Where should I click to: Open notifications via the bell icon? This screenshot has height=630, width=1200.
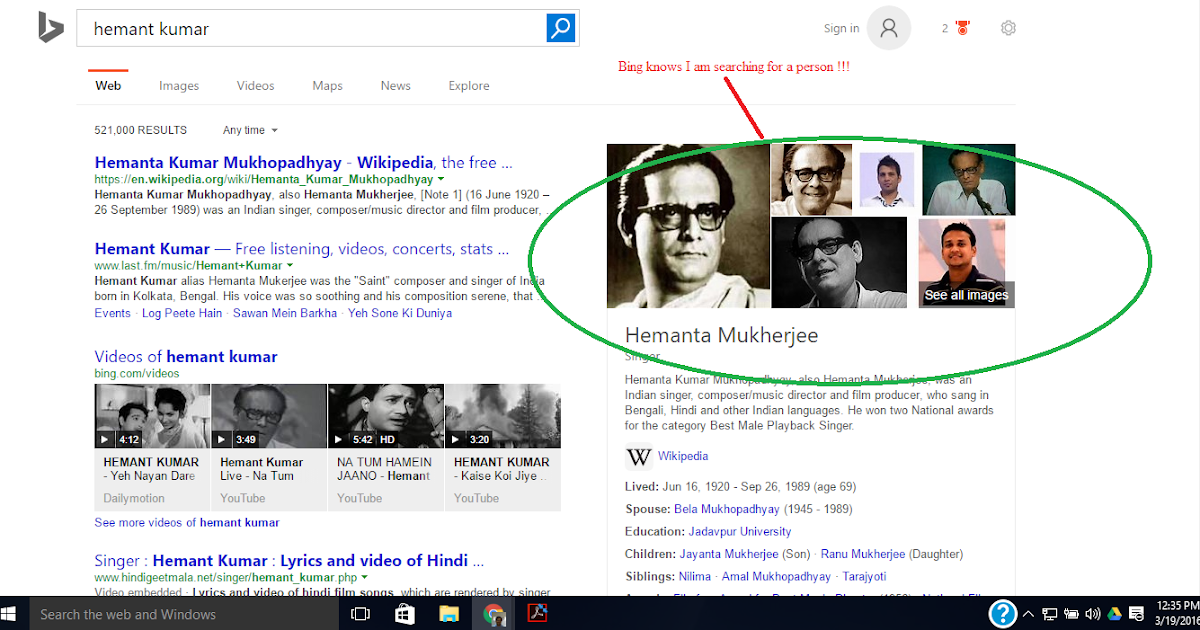point(962,28)
